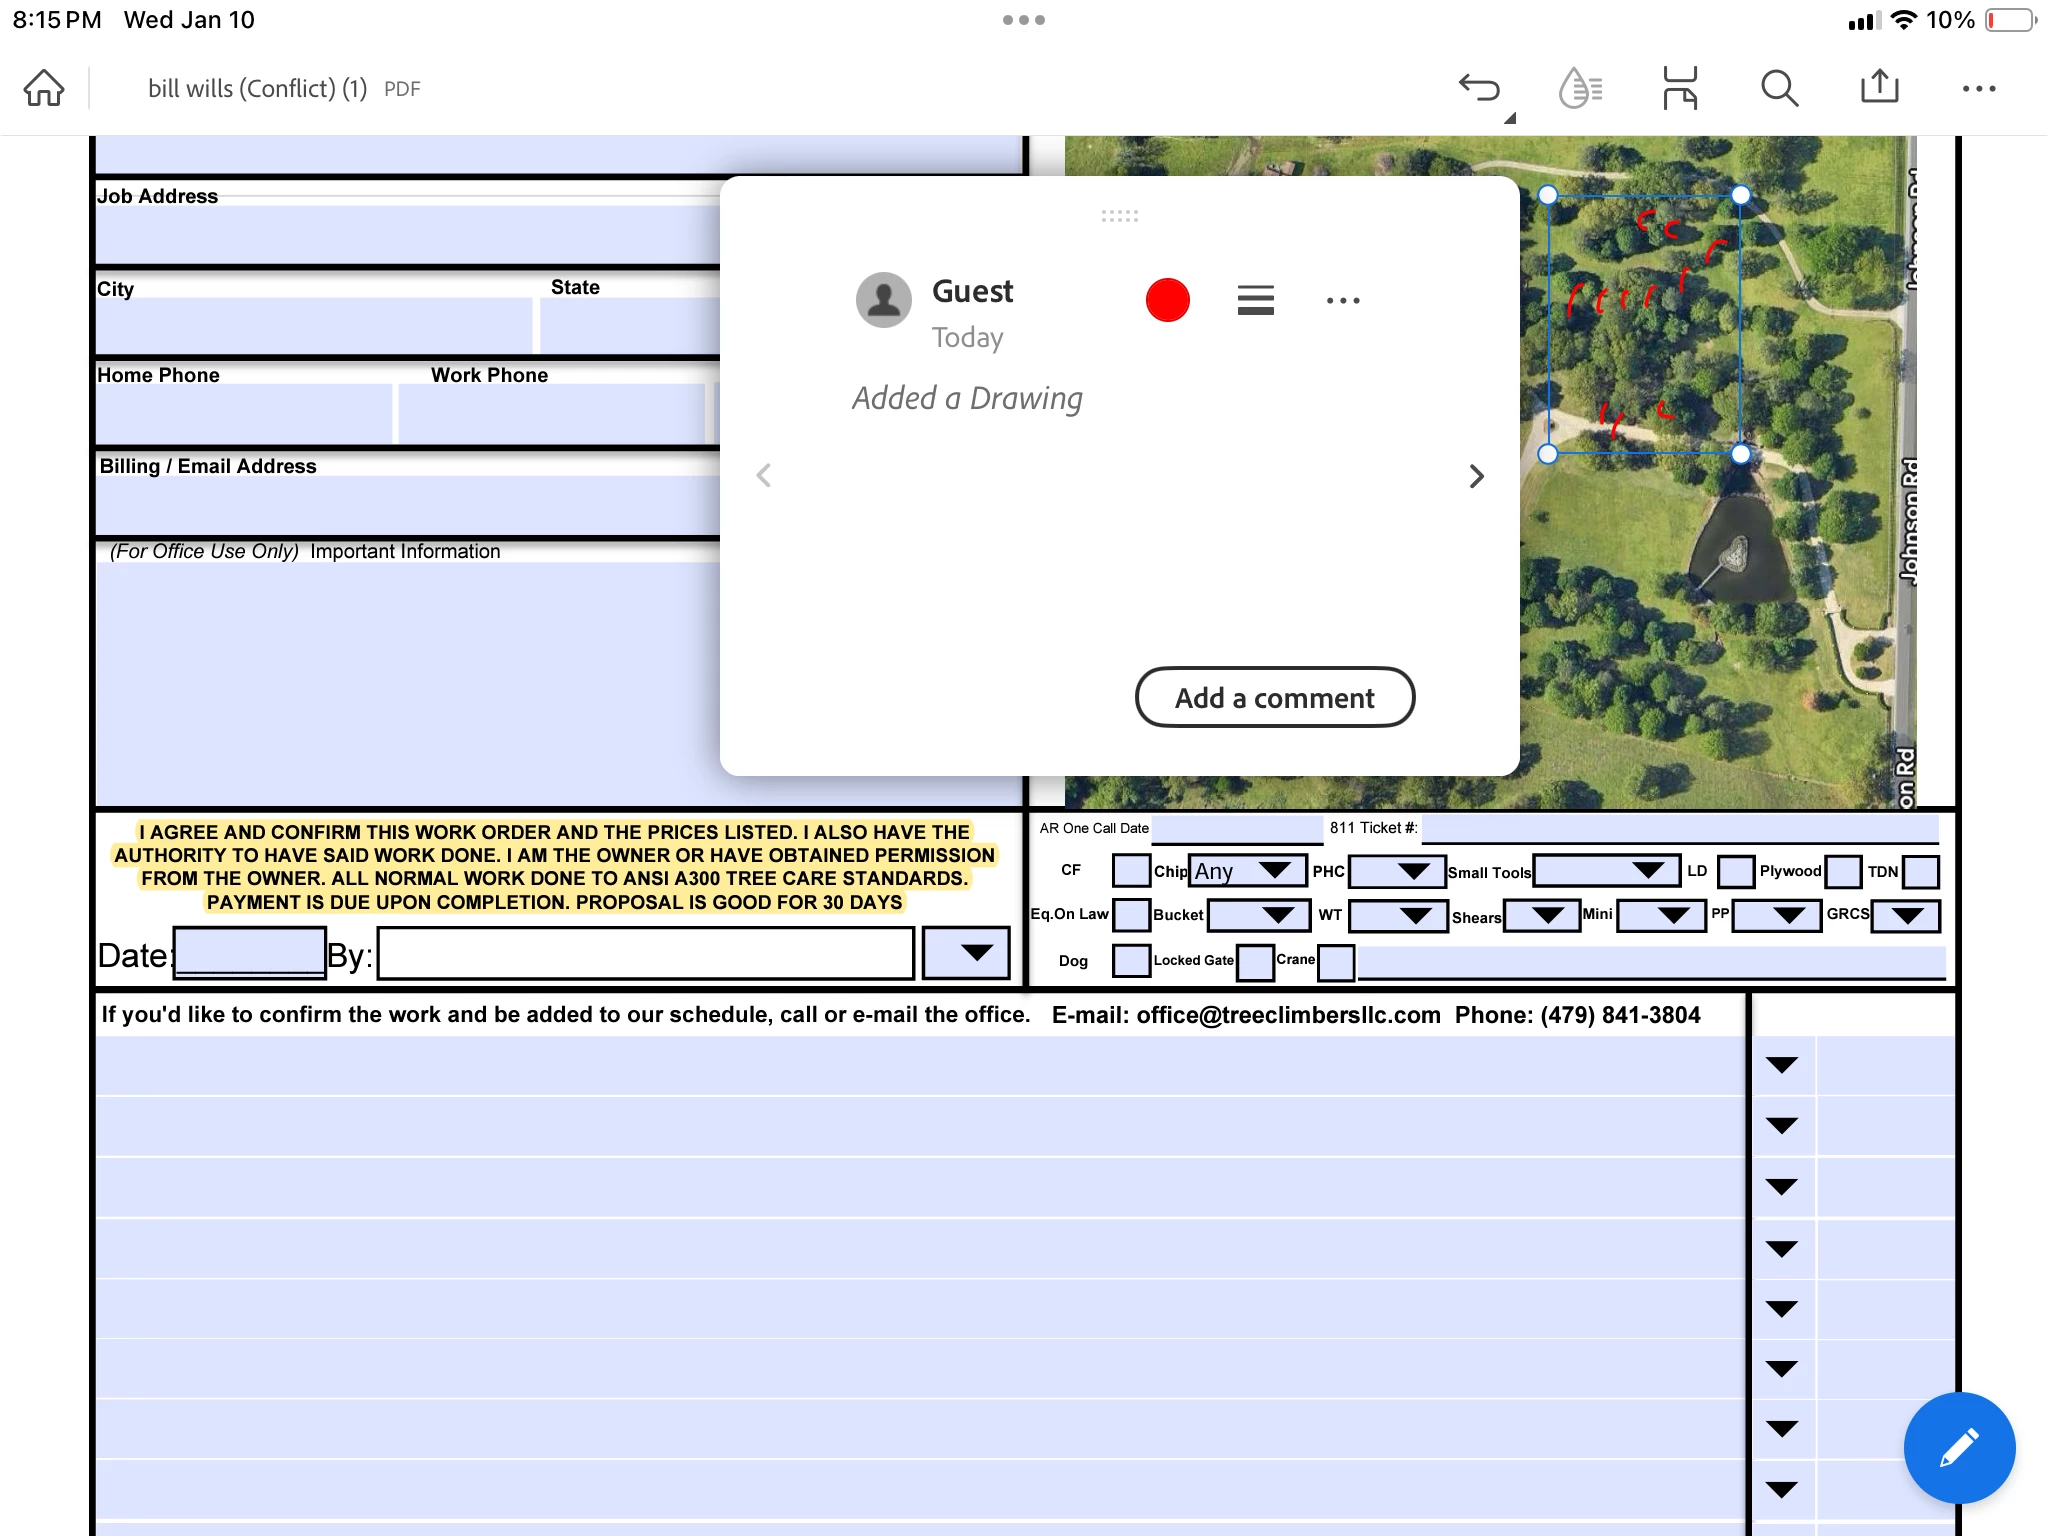Check the CF checkbox
The width and height of the screenshot is (2048, 1536).
1131,870
